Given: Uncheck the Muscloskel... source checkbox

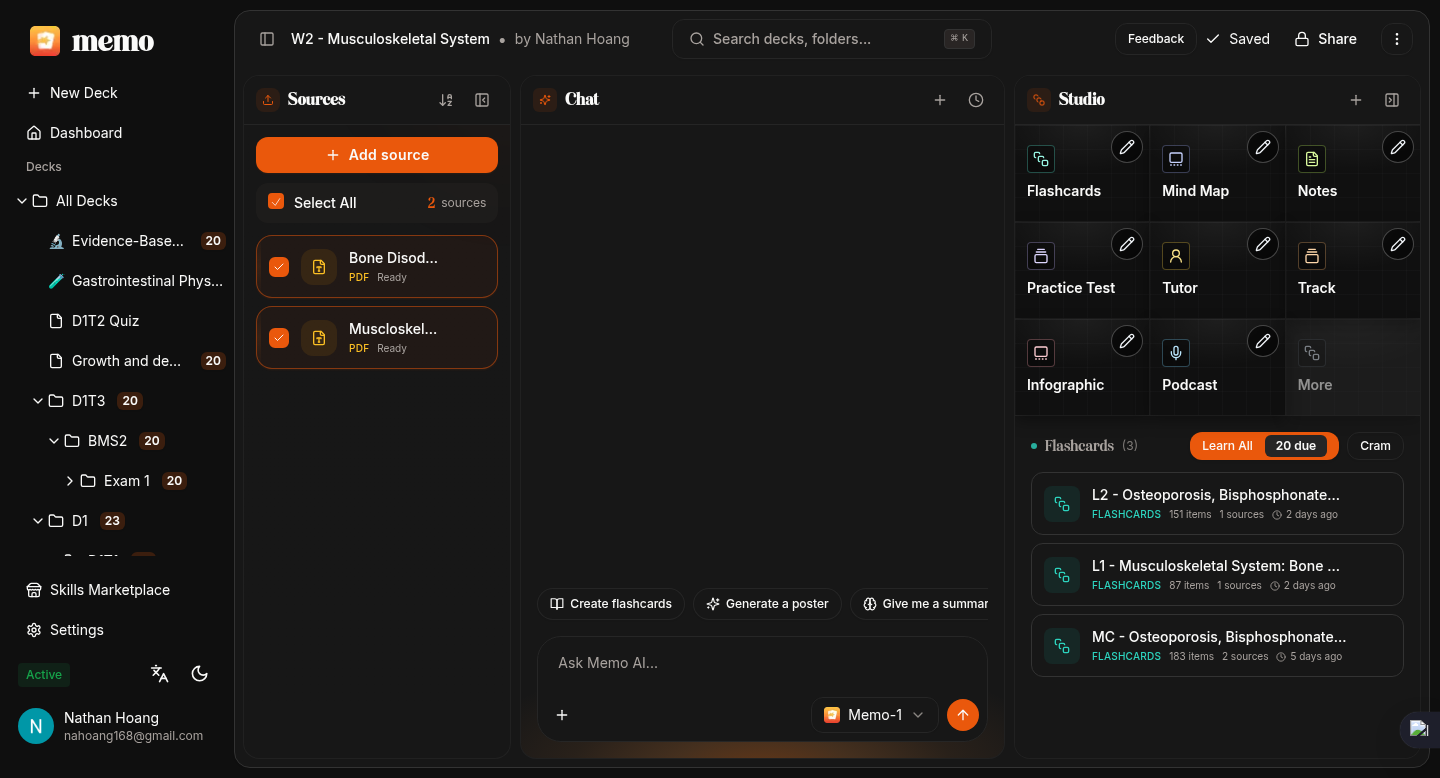Looking at the screenshot, I should coord(279,338).
